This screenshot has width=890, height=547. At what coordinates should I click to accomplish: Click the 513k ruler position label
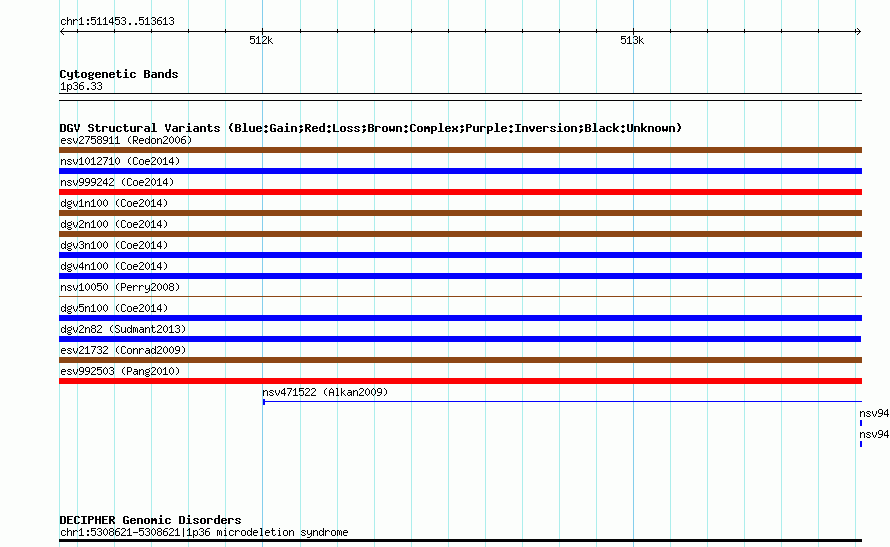(632, 40)
